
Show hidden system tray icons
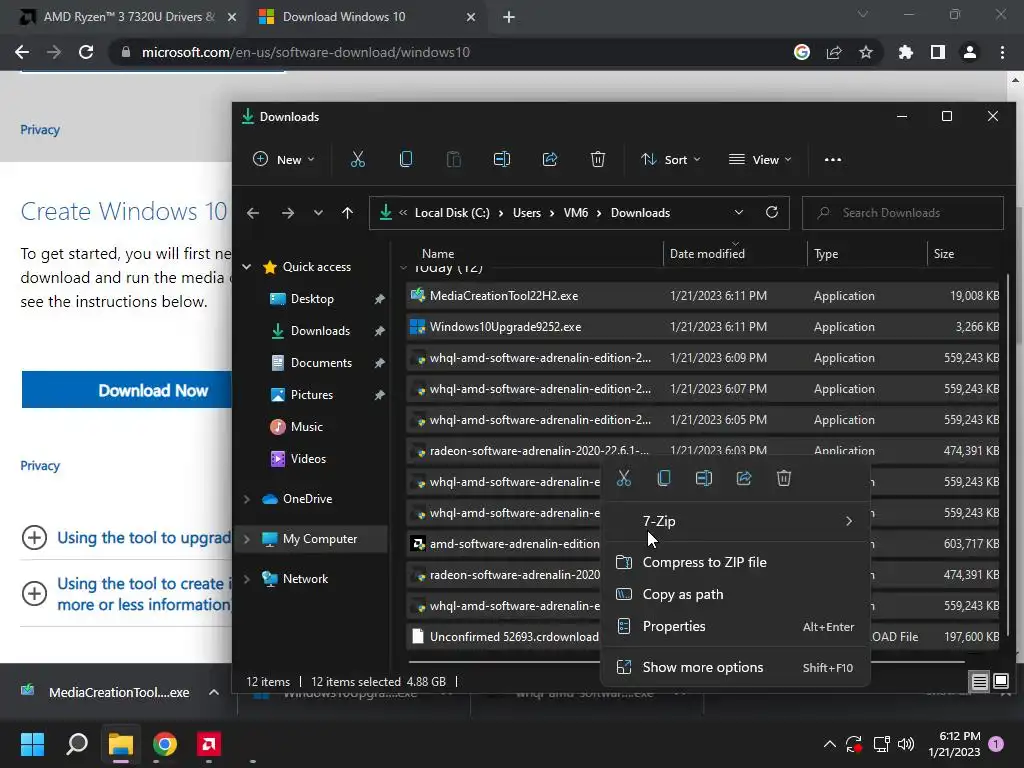pyautogui.click(x=829, y=744)
